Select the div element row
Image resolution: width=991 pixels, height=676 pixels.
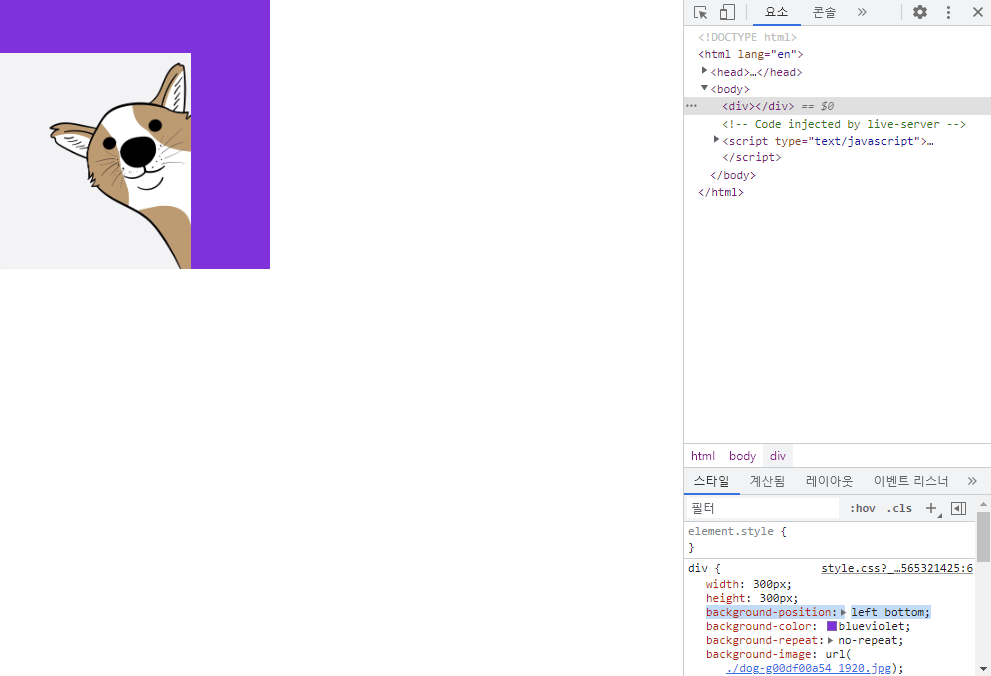[837, 106]
